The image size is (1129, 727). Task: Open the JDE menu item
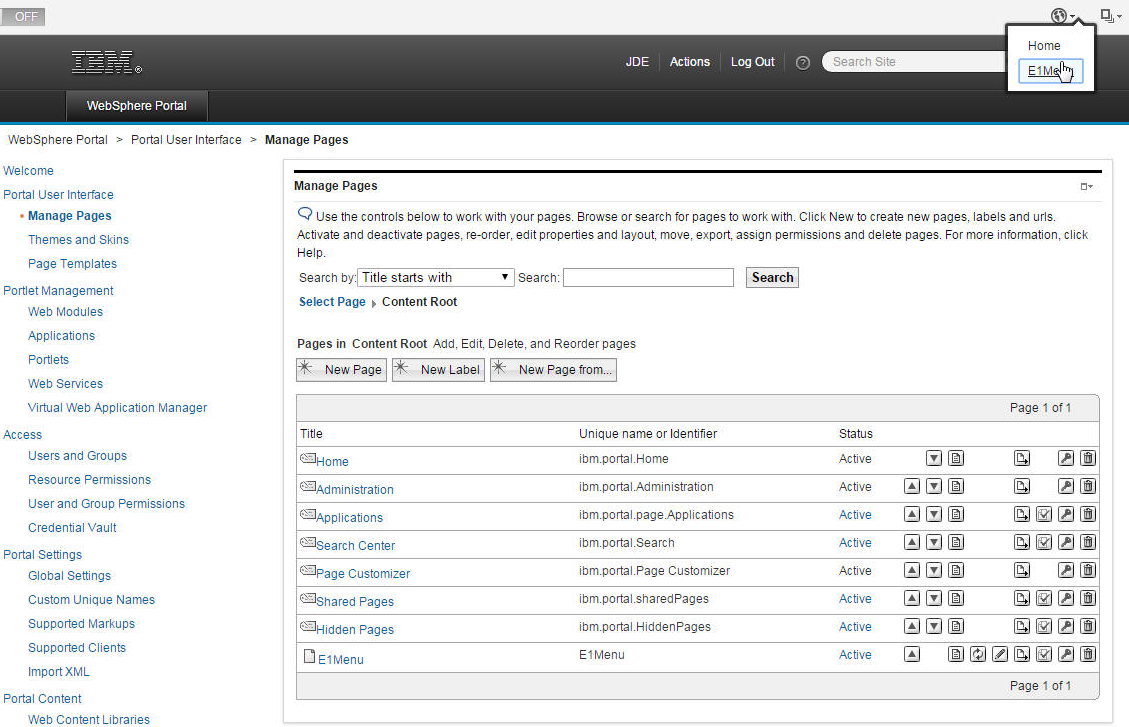(637, 62)
